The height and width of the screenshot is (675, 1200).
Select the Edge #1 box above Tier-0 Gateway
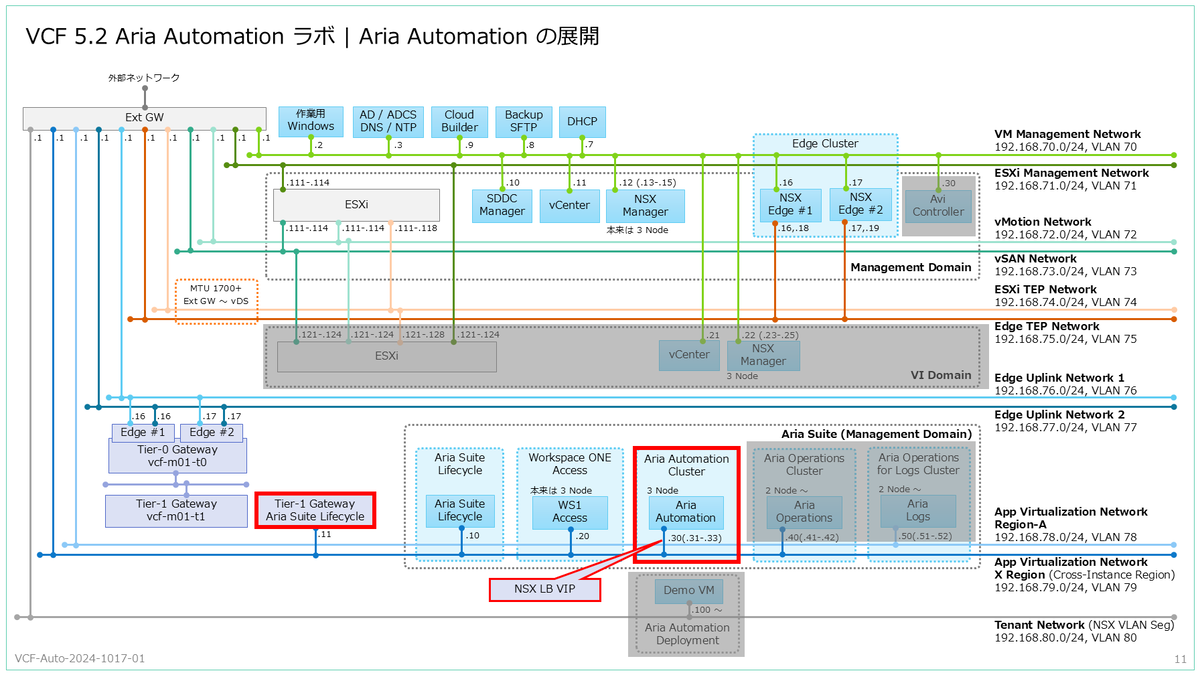point(143,432)
